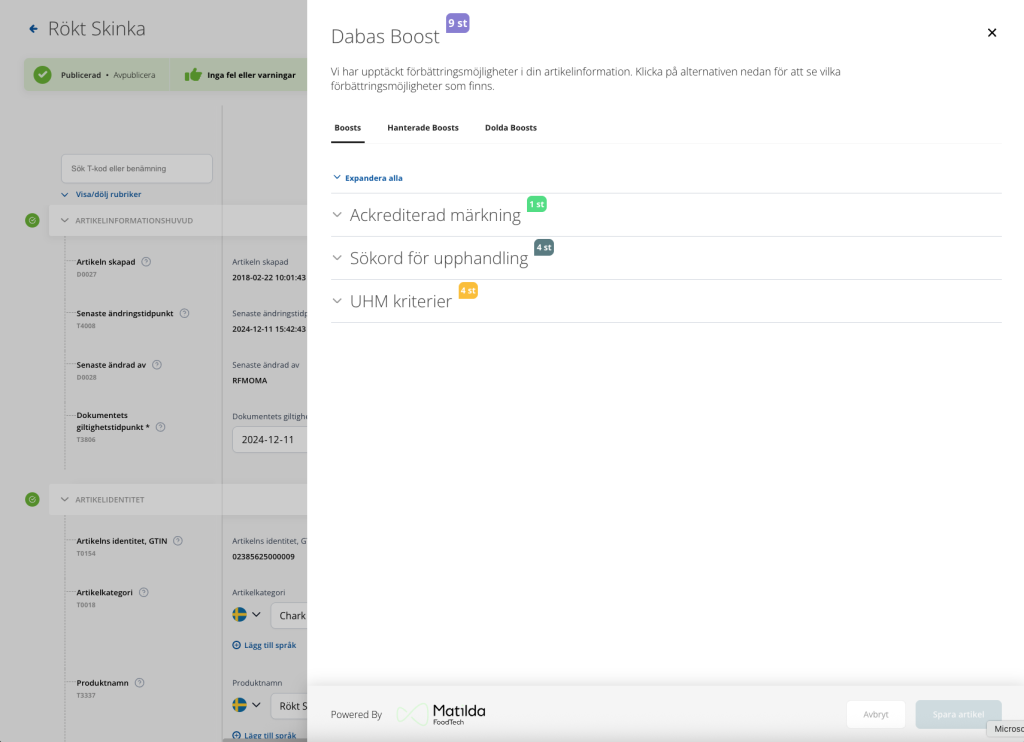The width and height of the screenshot is (1024, 742).
Task: Collapse the ARTIKELIDENTITET section
Action: (x=65, y=500)
